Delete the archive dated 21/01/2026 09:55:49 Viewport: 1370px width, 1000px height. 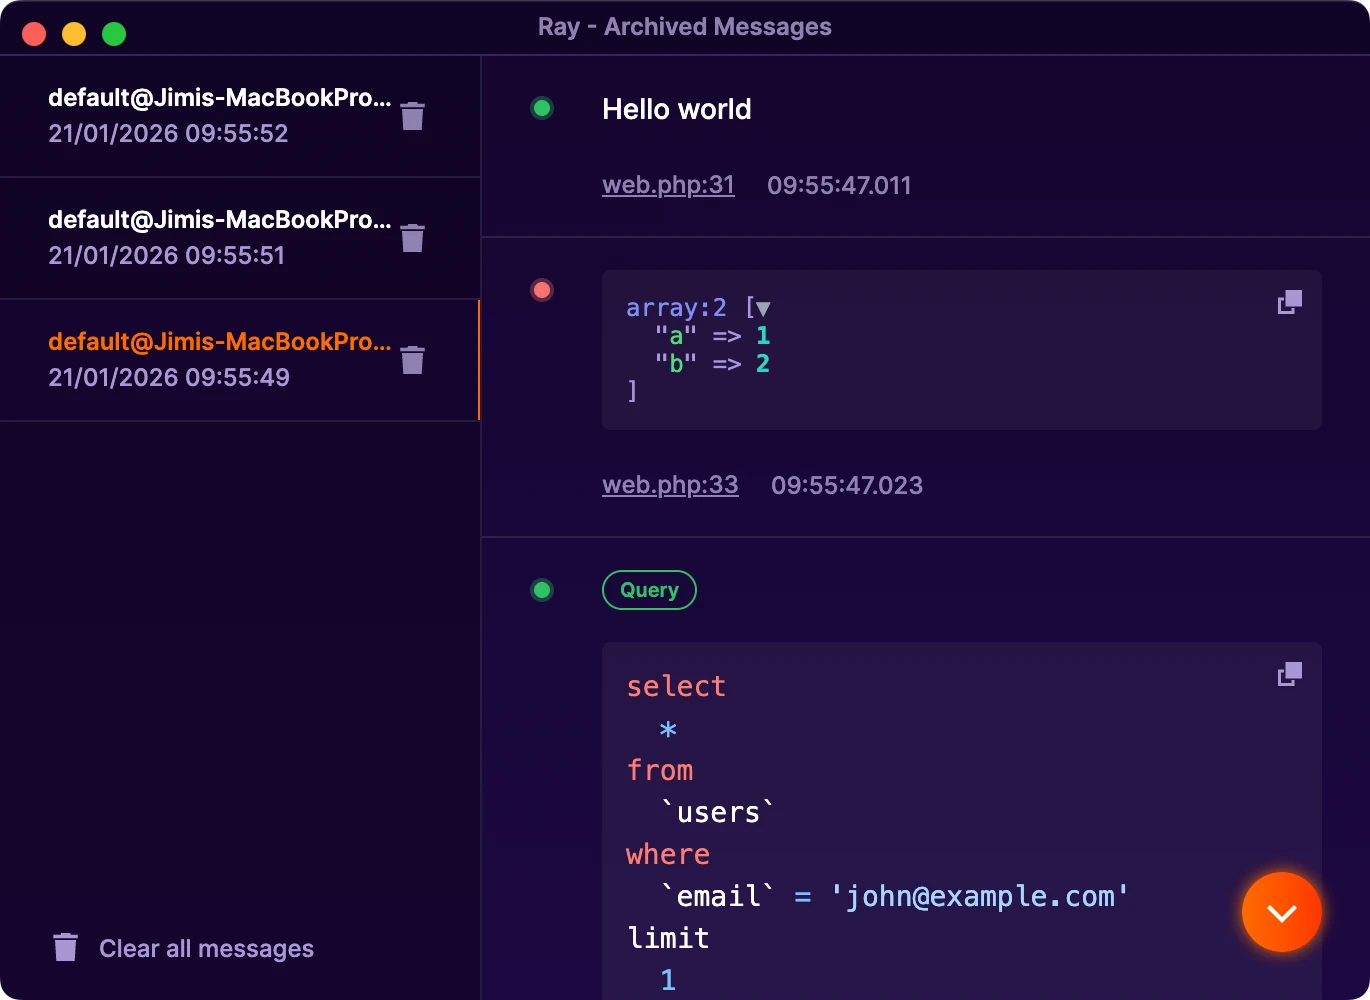412,360
